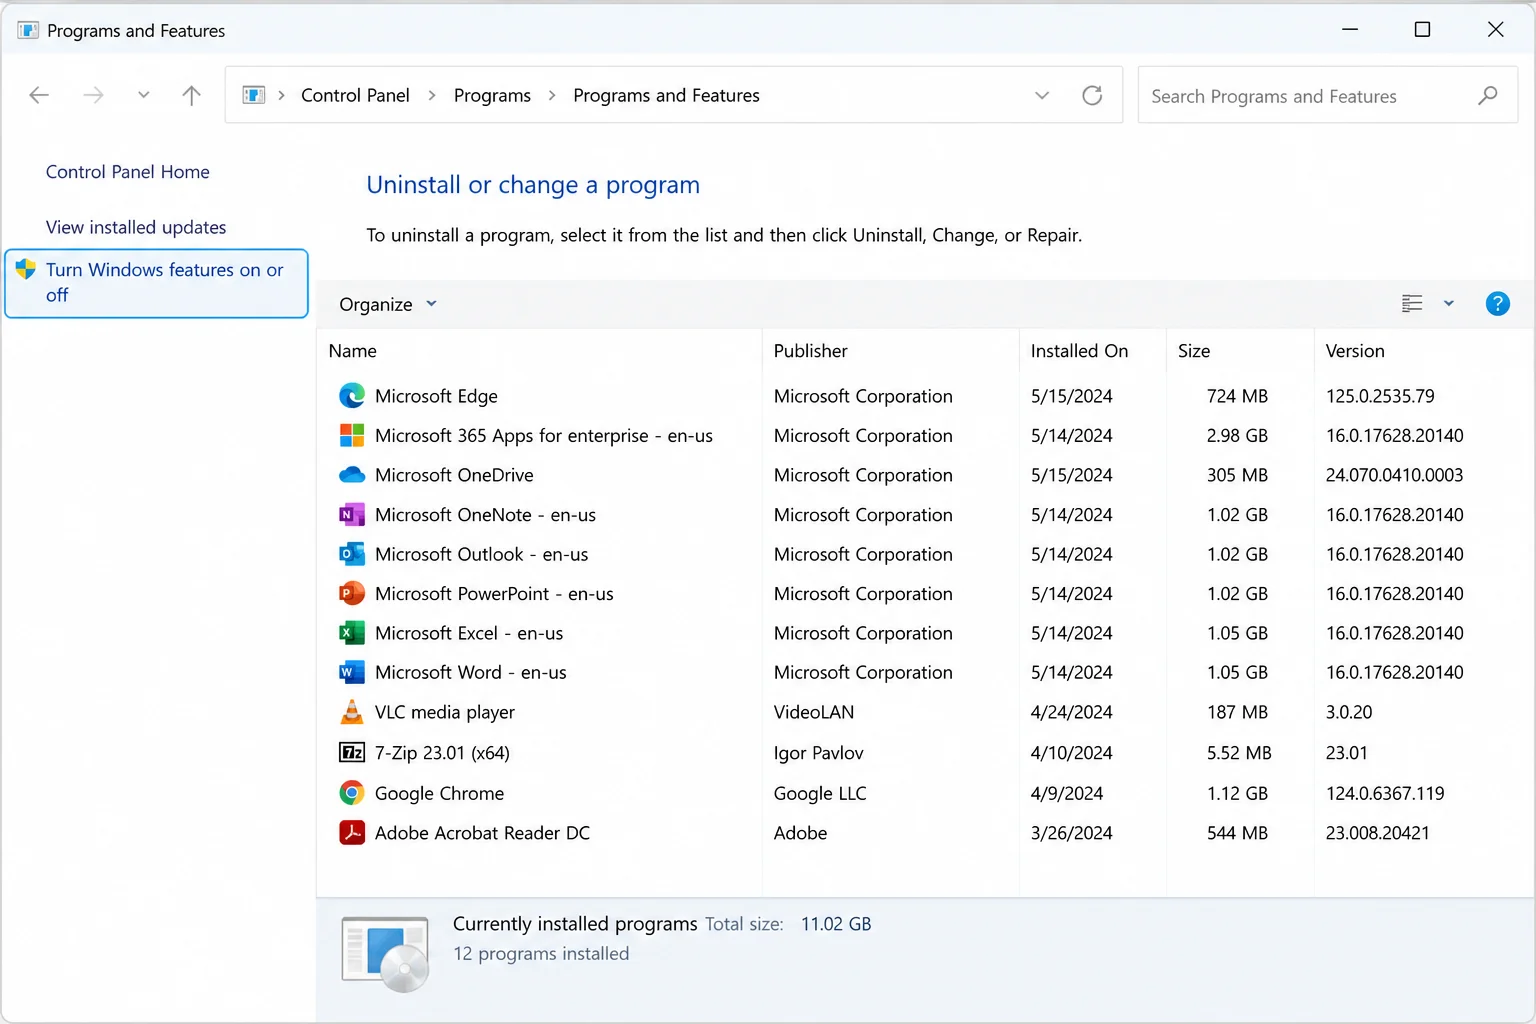Go forward with the forward arrow

click(x=93, y=95)
